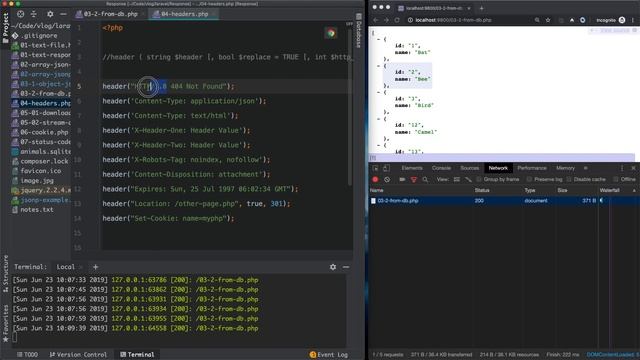Enable Preserve log checkbox
The width and height of the screenshot is (640, 360).
pos(529,180)
